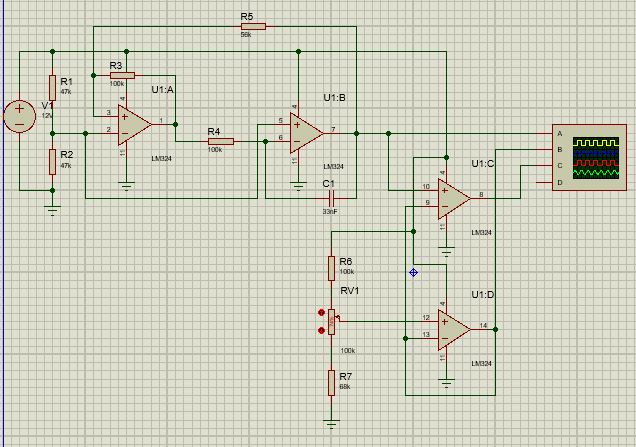The width and height of the screenshot is (636, 447).
Task: Click the 'U1:A' reference label
Action: click(163, 90)
